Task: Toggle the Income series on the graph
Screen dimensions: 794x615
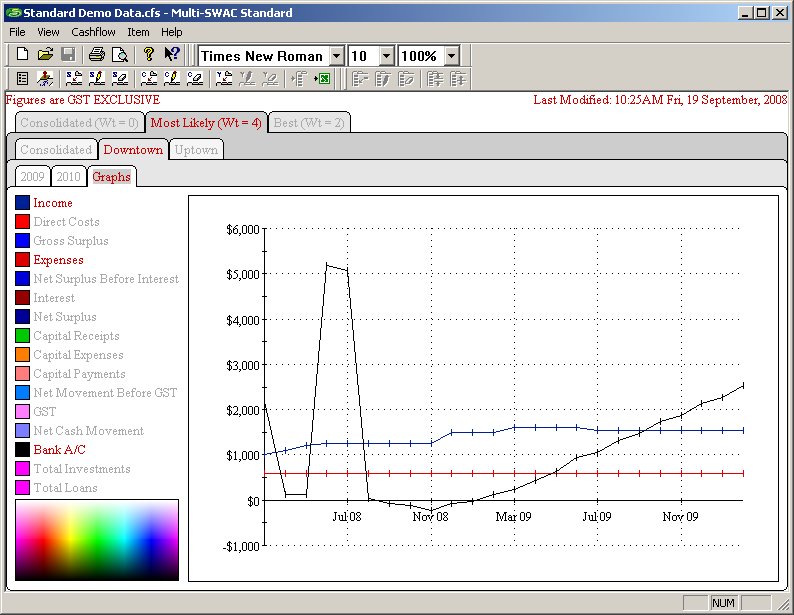Action: (x=53, y=203)
